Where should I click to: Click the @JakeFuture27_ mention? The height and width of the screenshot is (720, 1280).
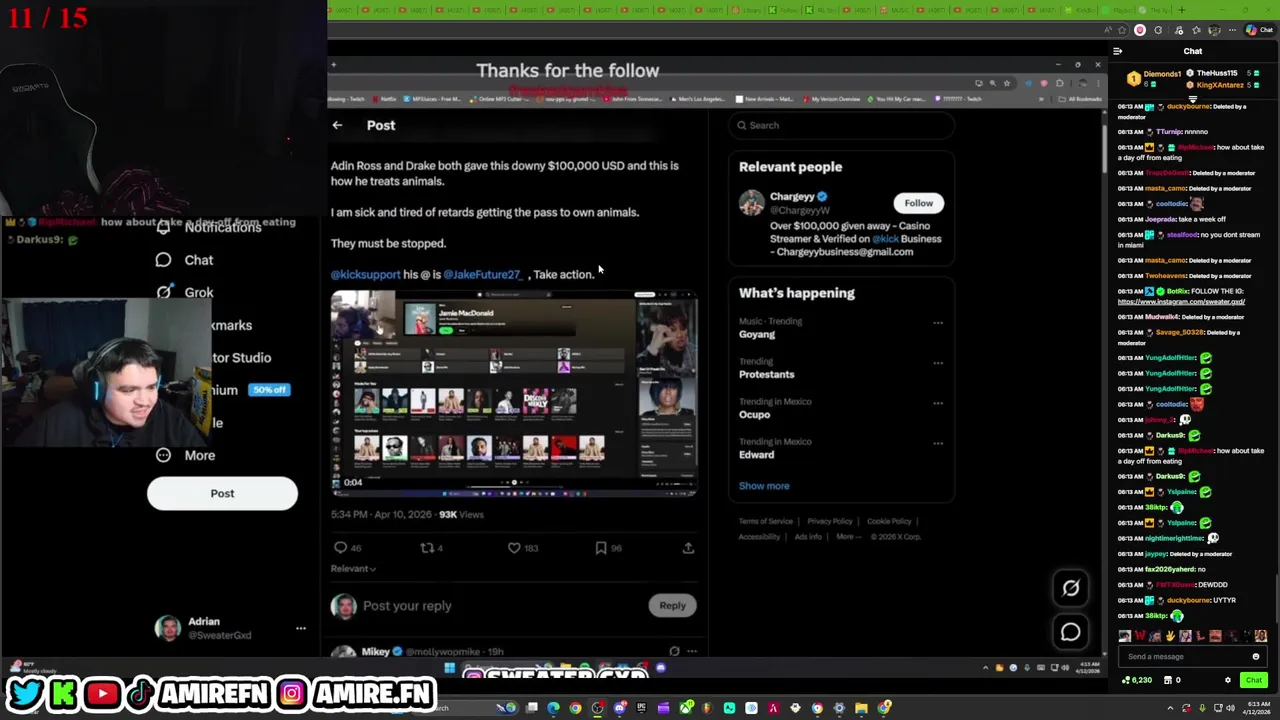click(x=482, y=274)
